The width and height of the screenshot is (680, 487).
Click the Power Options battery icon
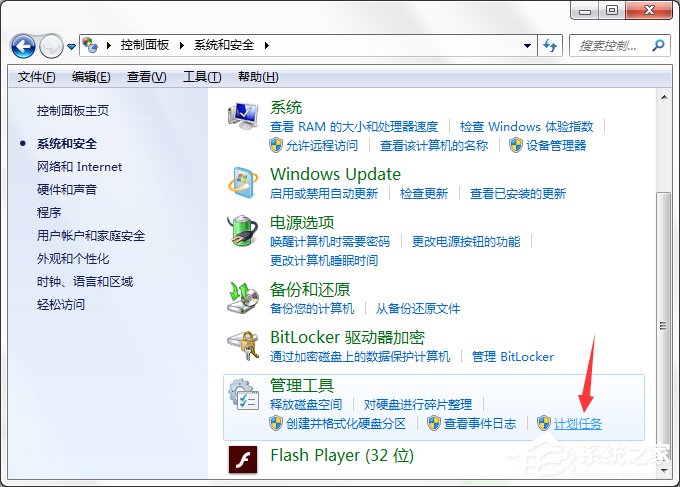point(243,232)
